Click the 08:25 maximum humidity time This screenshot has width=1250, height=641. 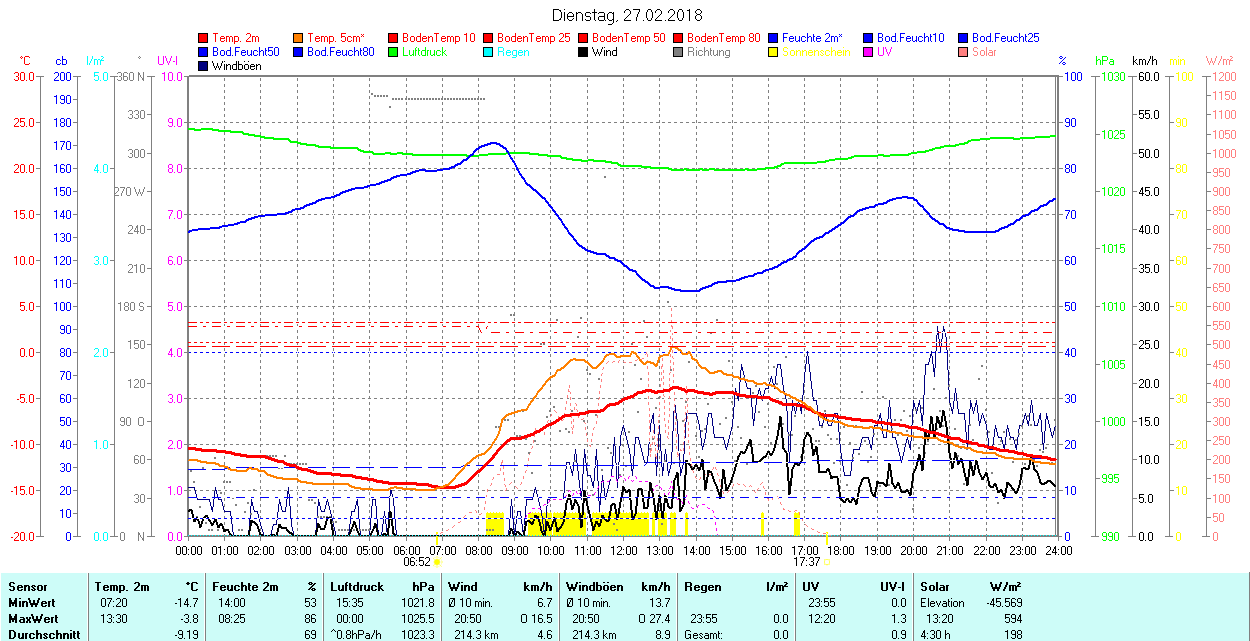pos(231,619)
